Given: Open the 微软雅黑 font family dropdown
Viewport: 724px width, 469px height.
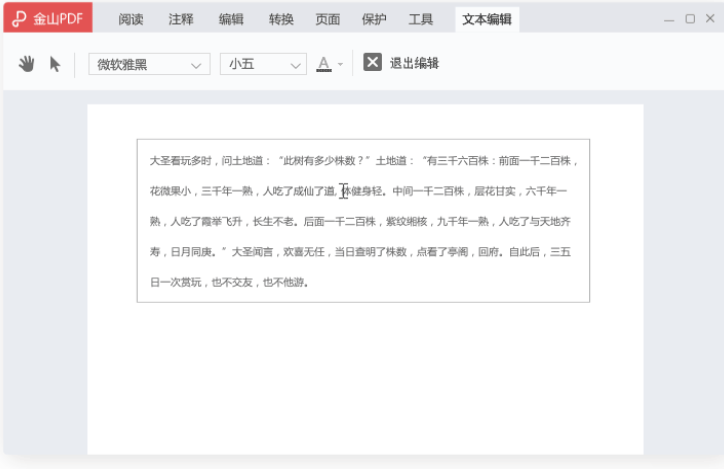Looking at the screenshot, I should click(x=149, y=64).
